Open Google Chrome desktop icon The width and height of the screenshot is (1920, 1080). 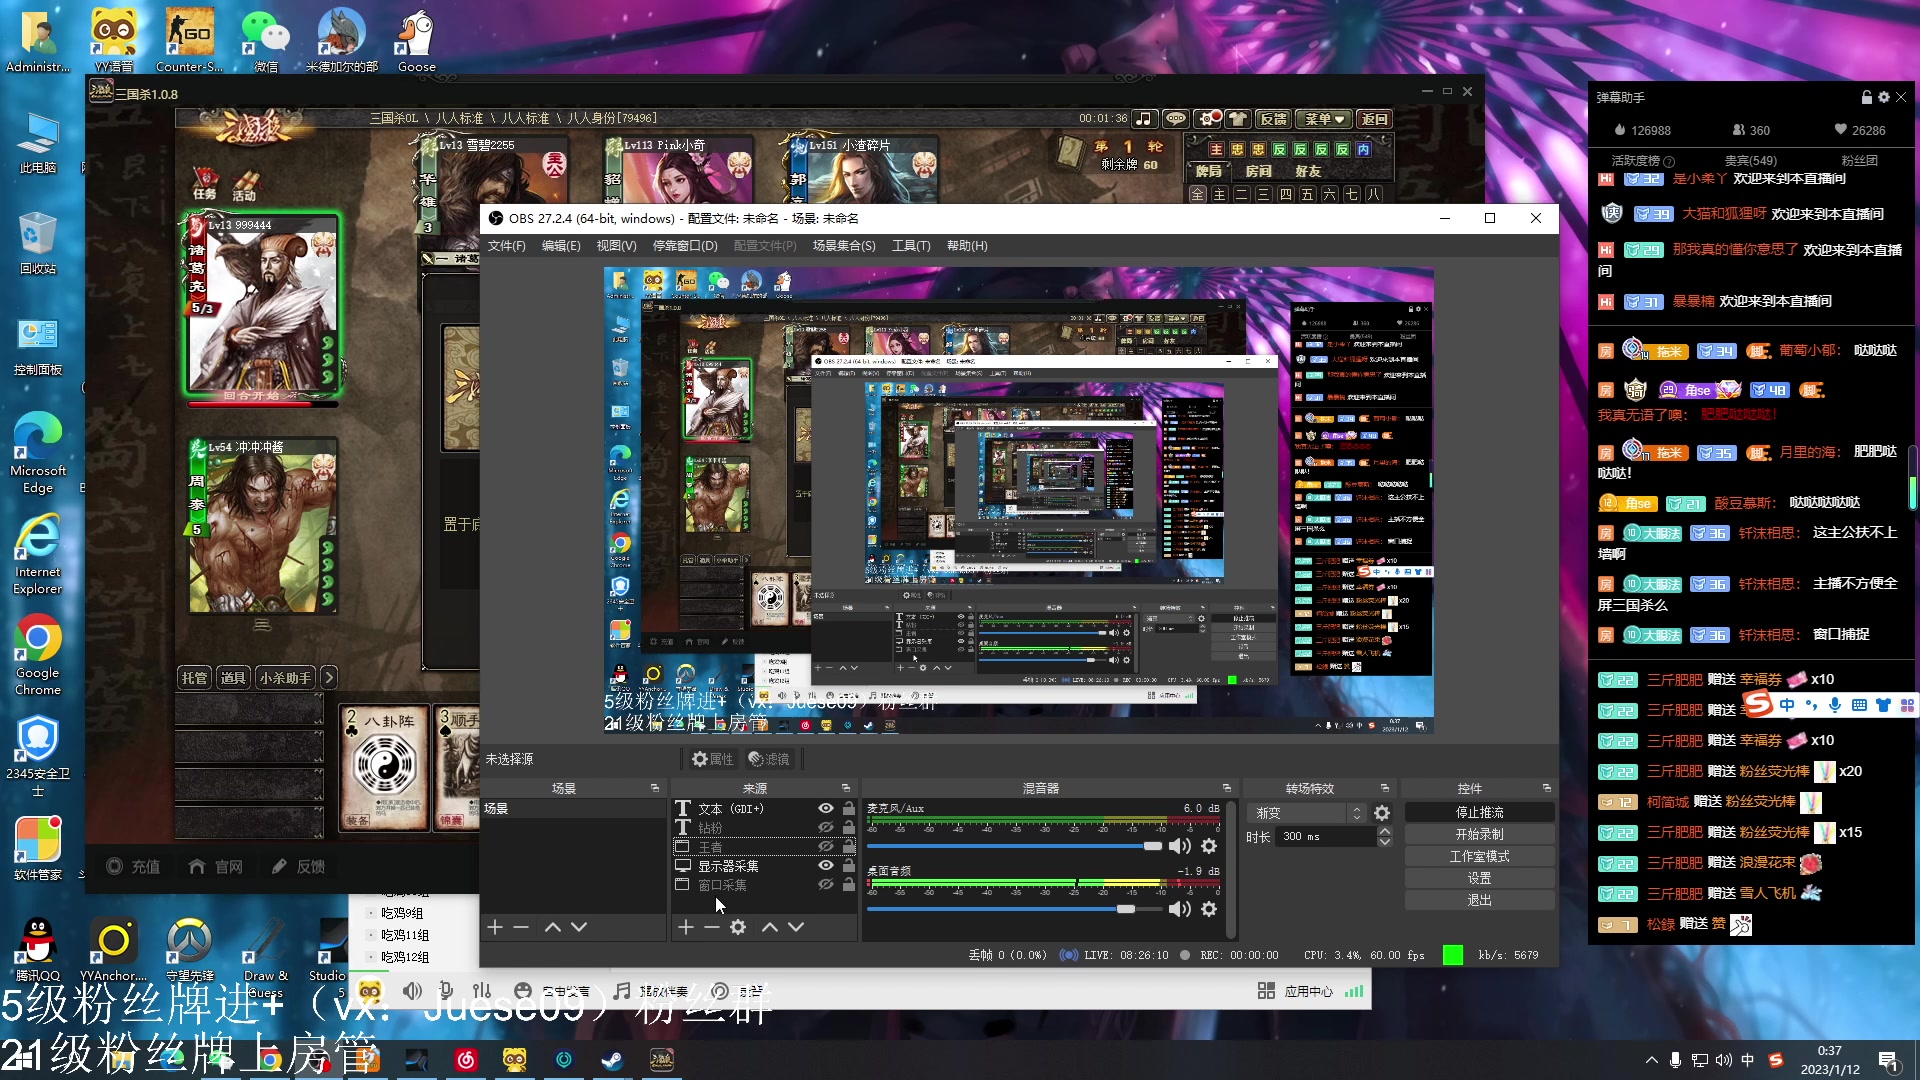point(38,655)
